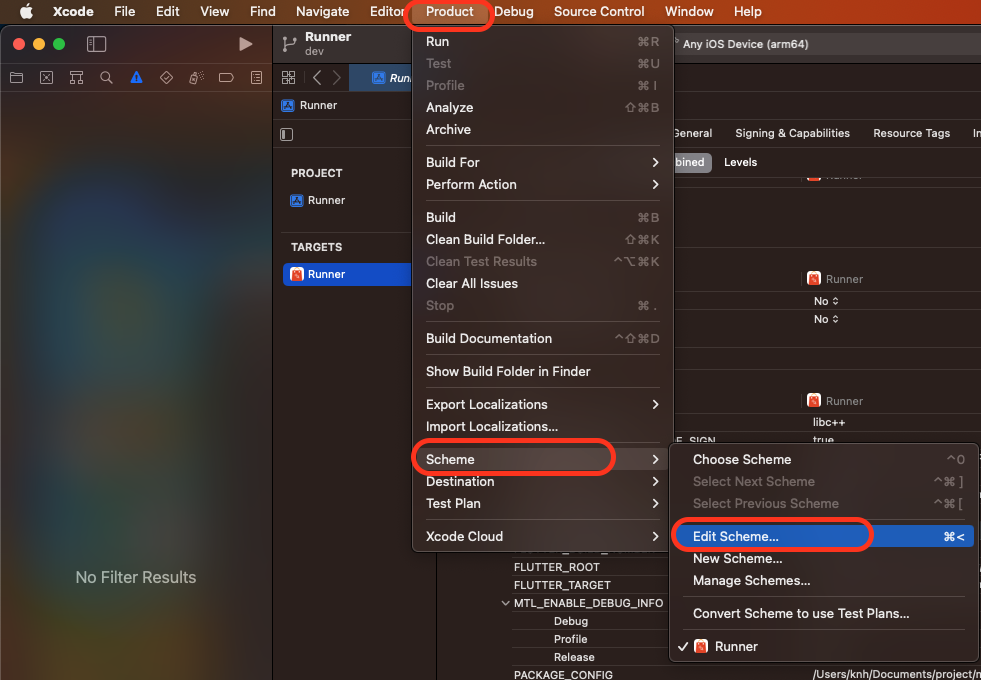Choose Import Localizations...

click(542, 427)
